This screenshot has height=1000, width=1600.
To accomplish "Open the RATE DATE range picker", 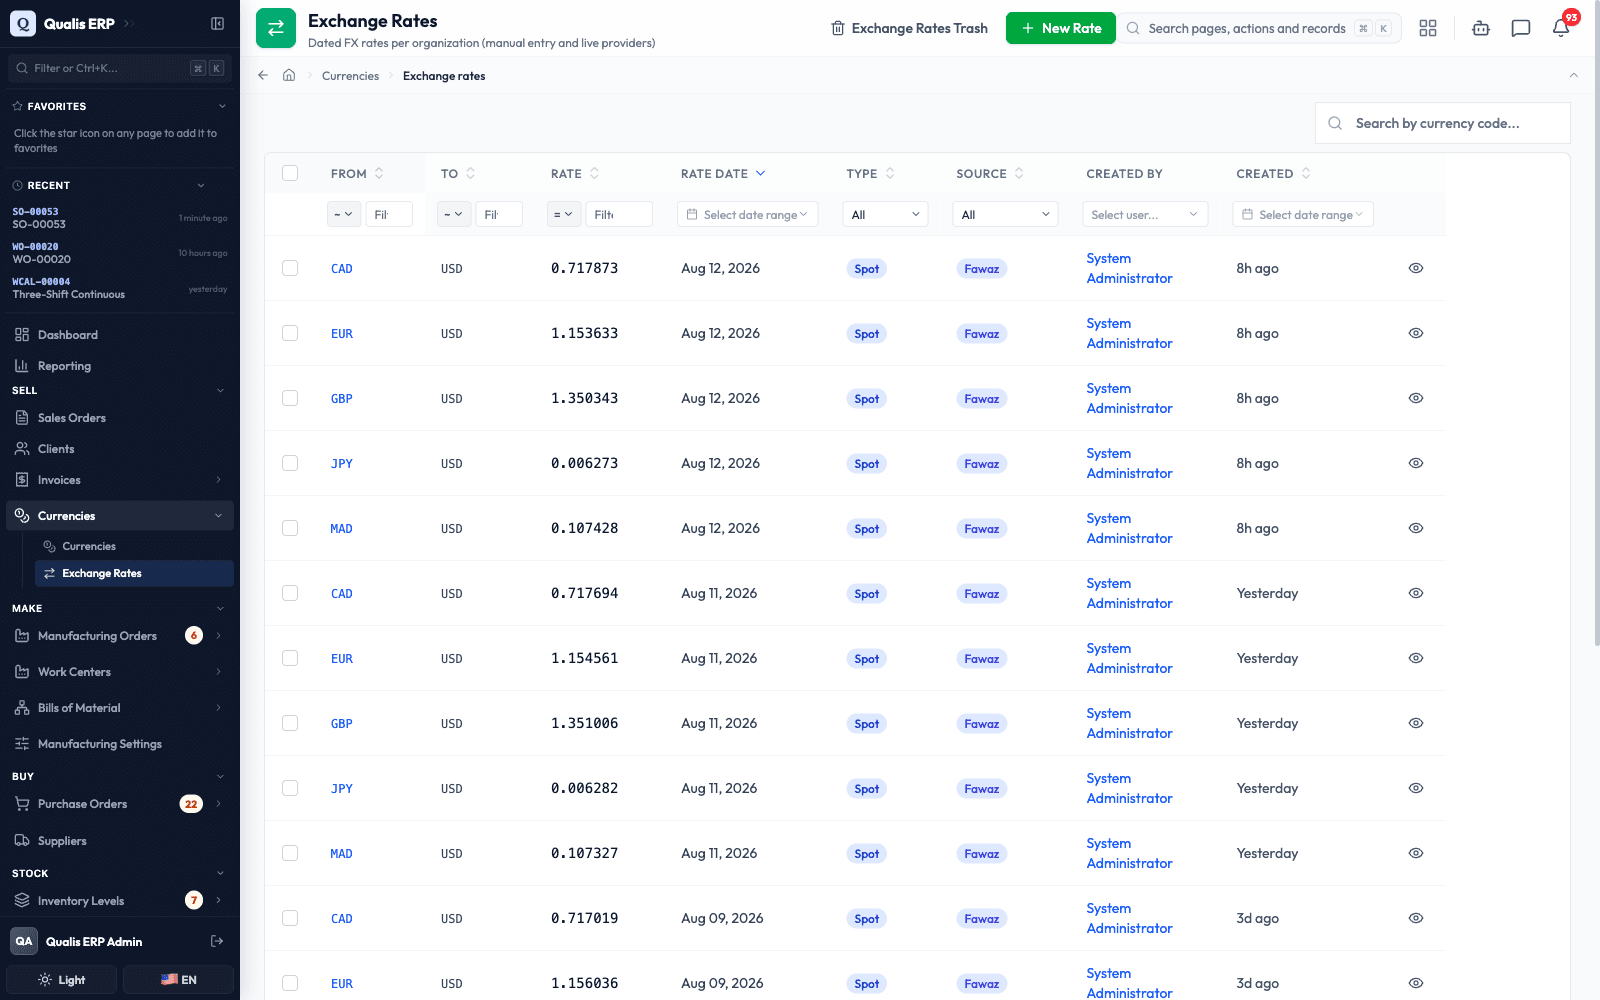I will 748,214.
